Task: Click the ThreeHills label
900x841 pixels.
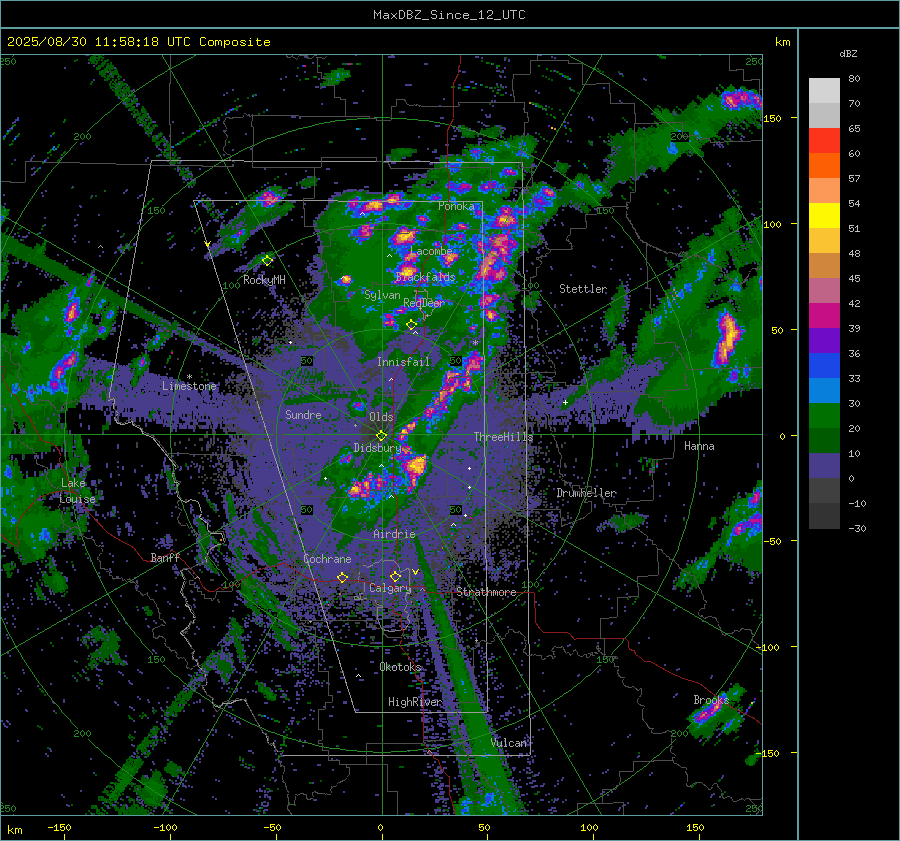Action: click(503, 437)
